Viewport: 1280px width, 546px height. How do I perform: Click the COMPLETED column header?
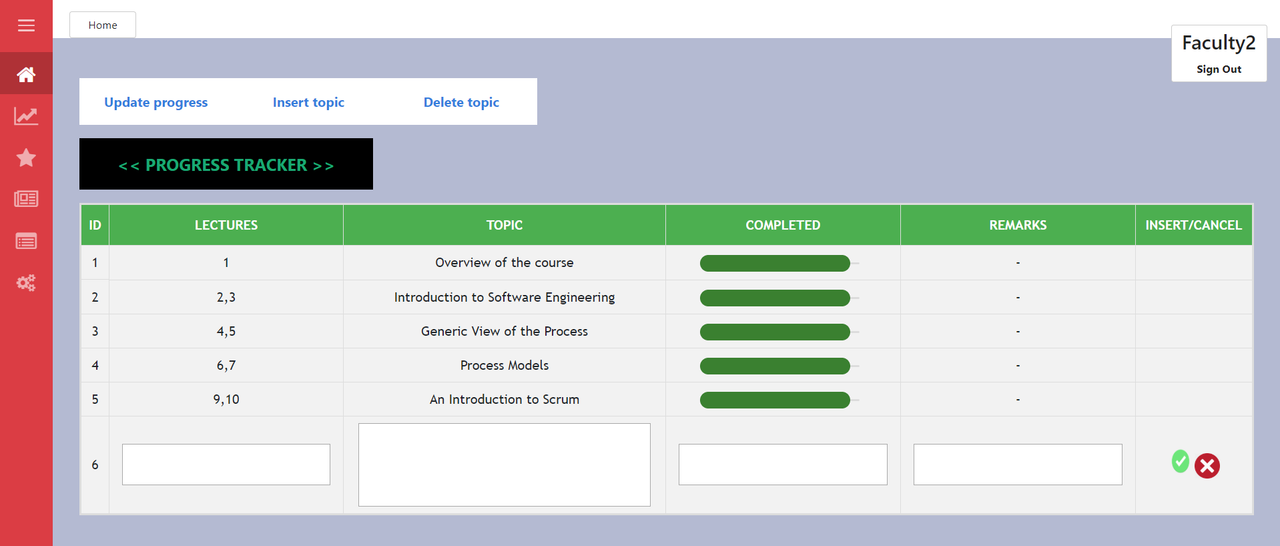click(x=783, y=225)
